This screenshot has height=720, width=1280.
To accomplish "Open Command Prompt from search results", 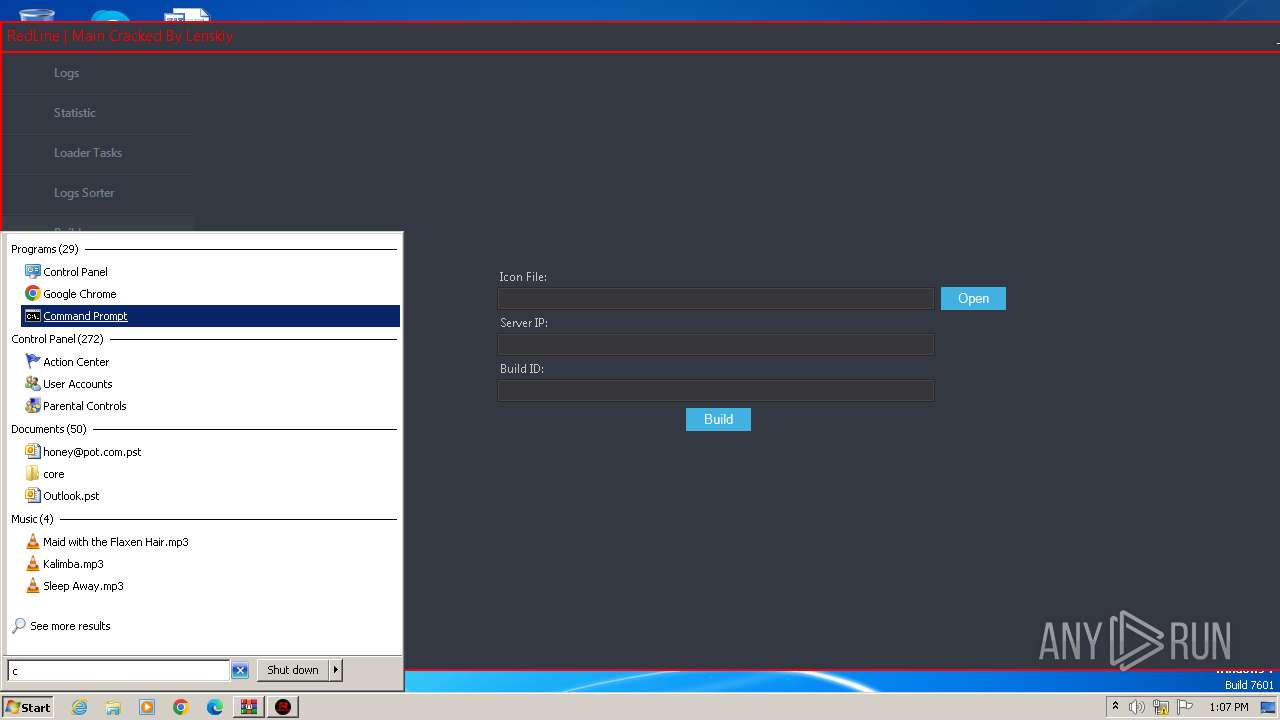I will pyautogui.click(x=210, y=316).
